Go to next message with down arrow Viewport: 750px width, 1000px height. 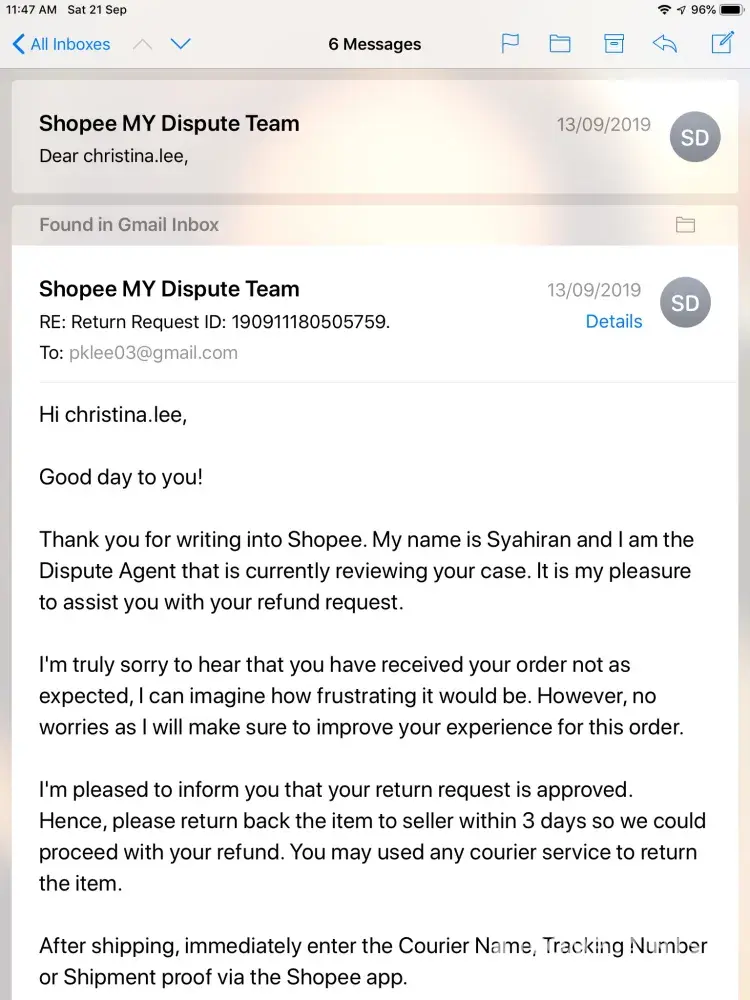pos(181,44)
